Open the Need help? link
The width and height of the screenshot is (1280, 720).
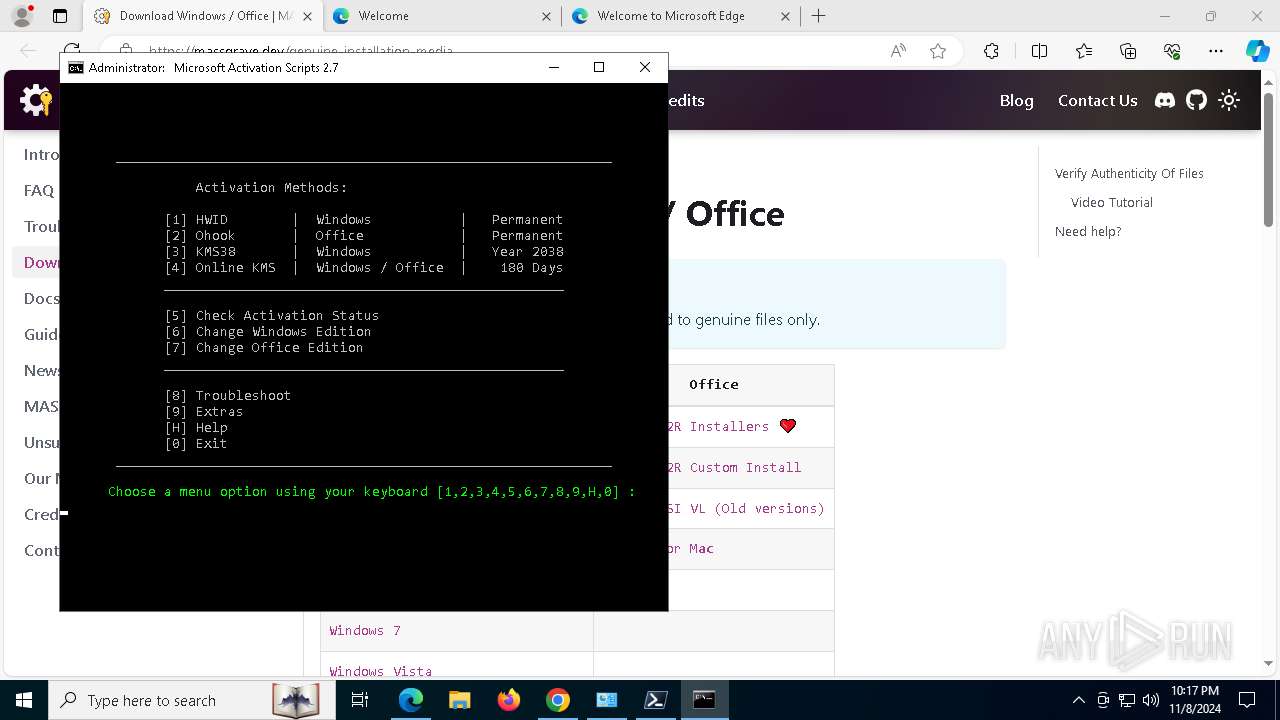tap(1088, 231)
